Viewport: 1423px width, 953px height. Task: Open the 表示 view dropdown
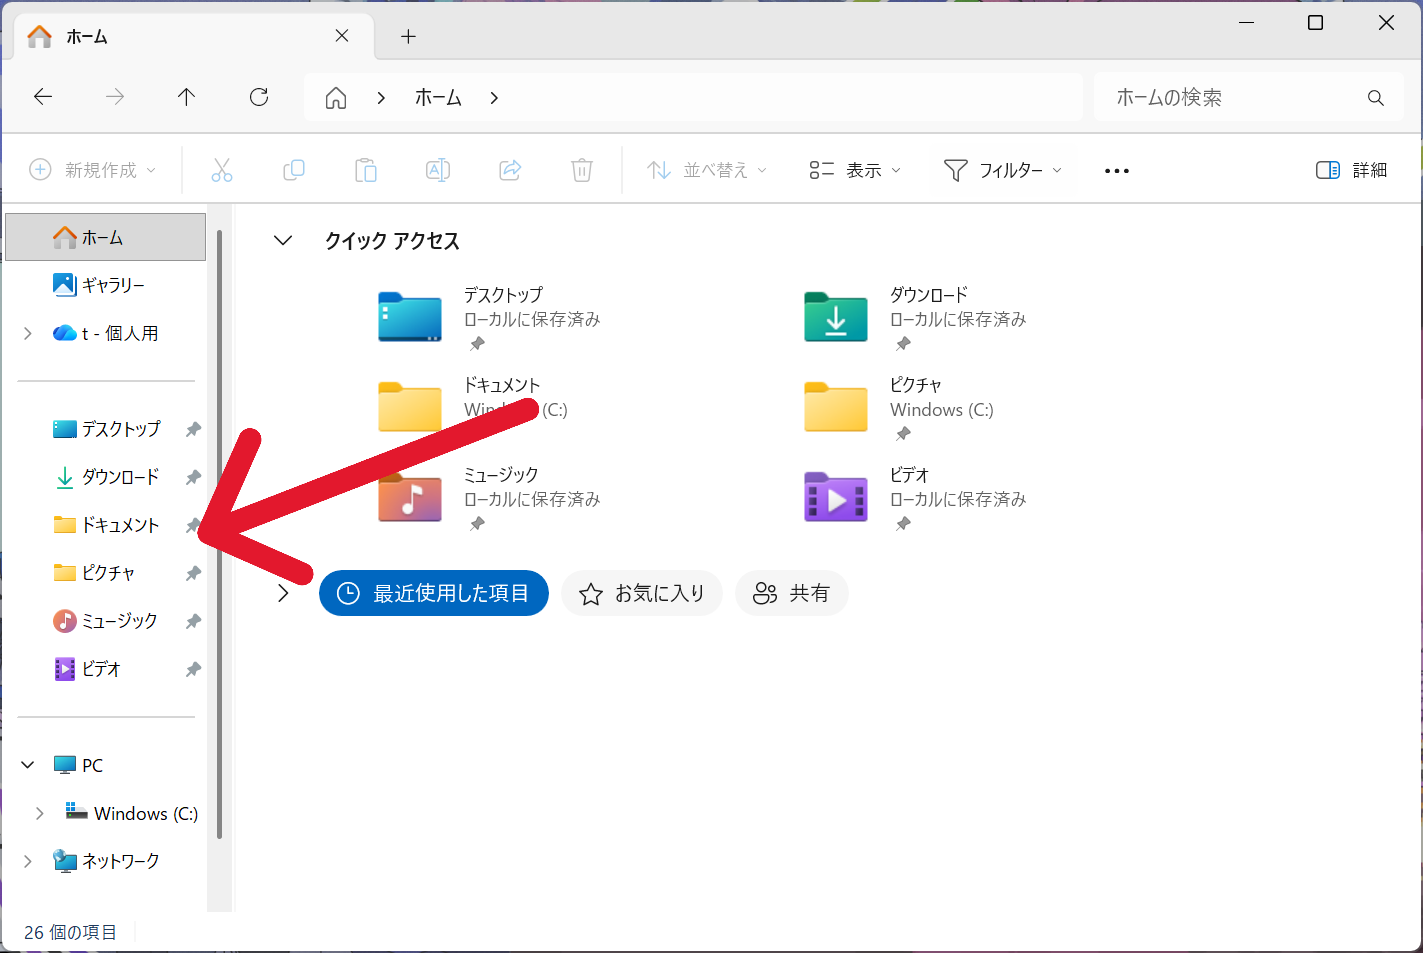click(855, 170)
